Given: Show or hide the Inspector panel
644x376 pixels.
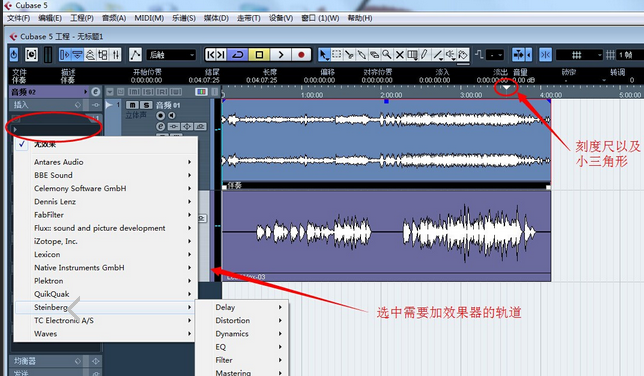Looking at the screenshot, I should point(64,55).
